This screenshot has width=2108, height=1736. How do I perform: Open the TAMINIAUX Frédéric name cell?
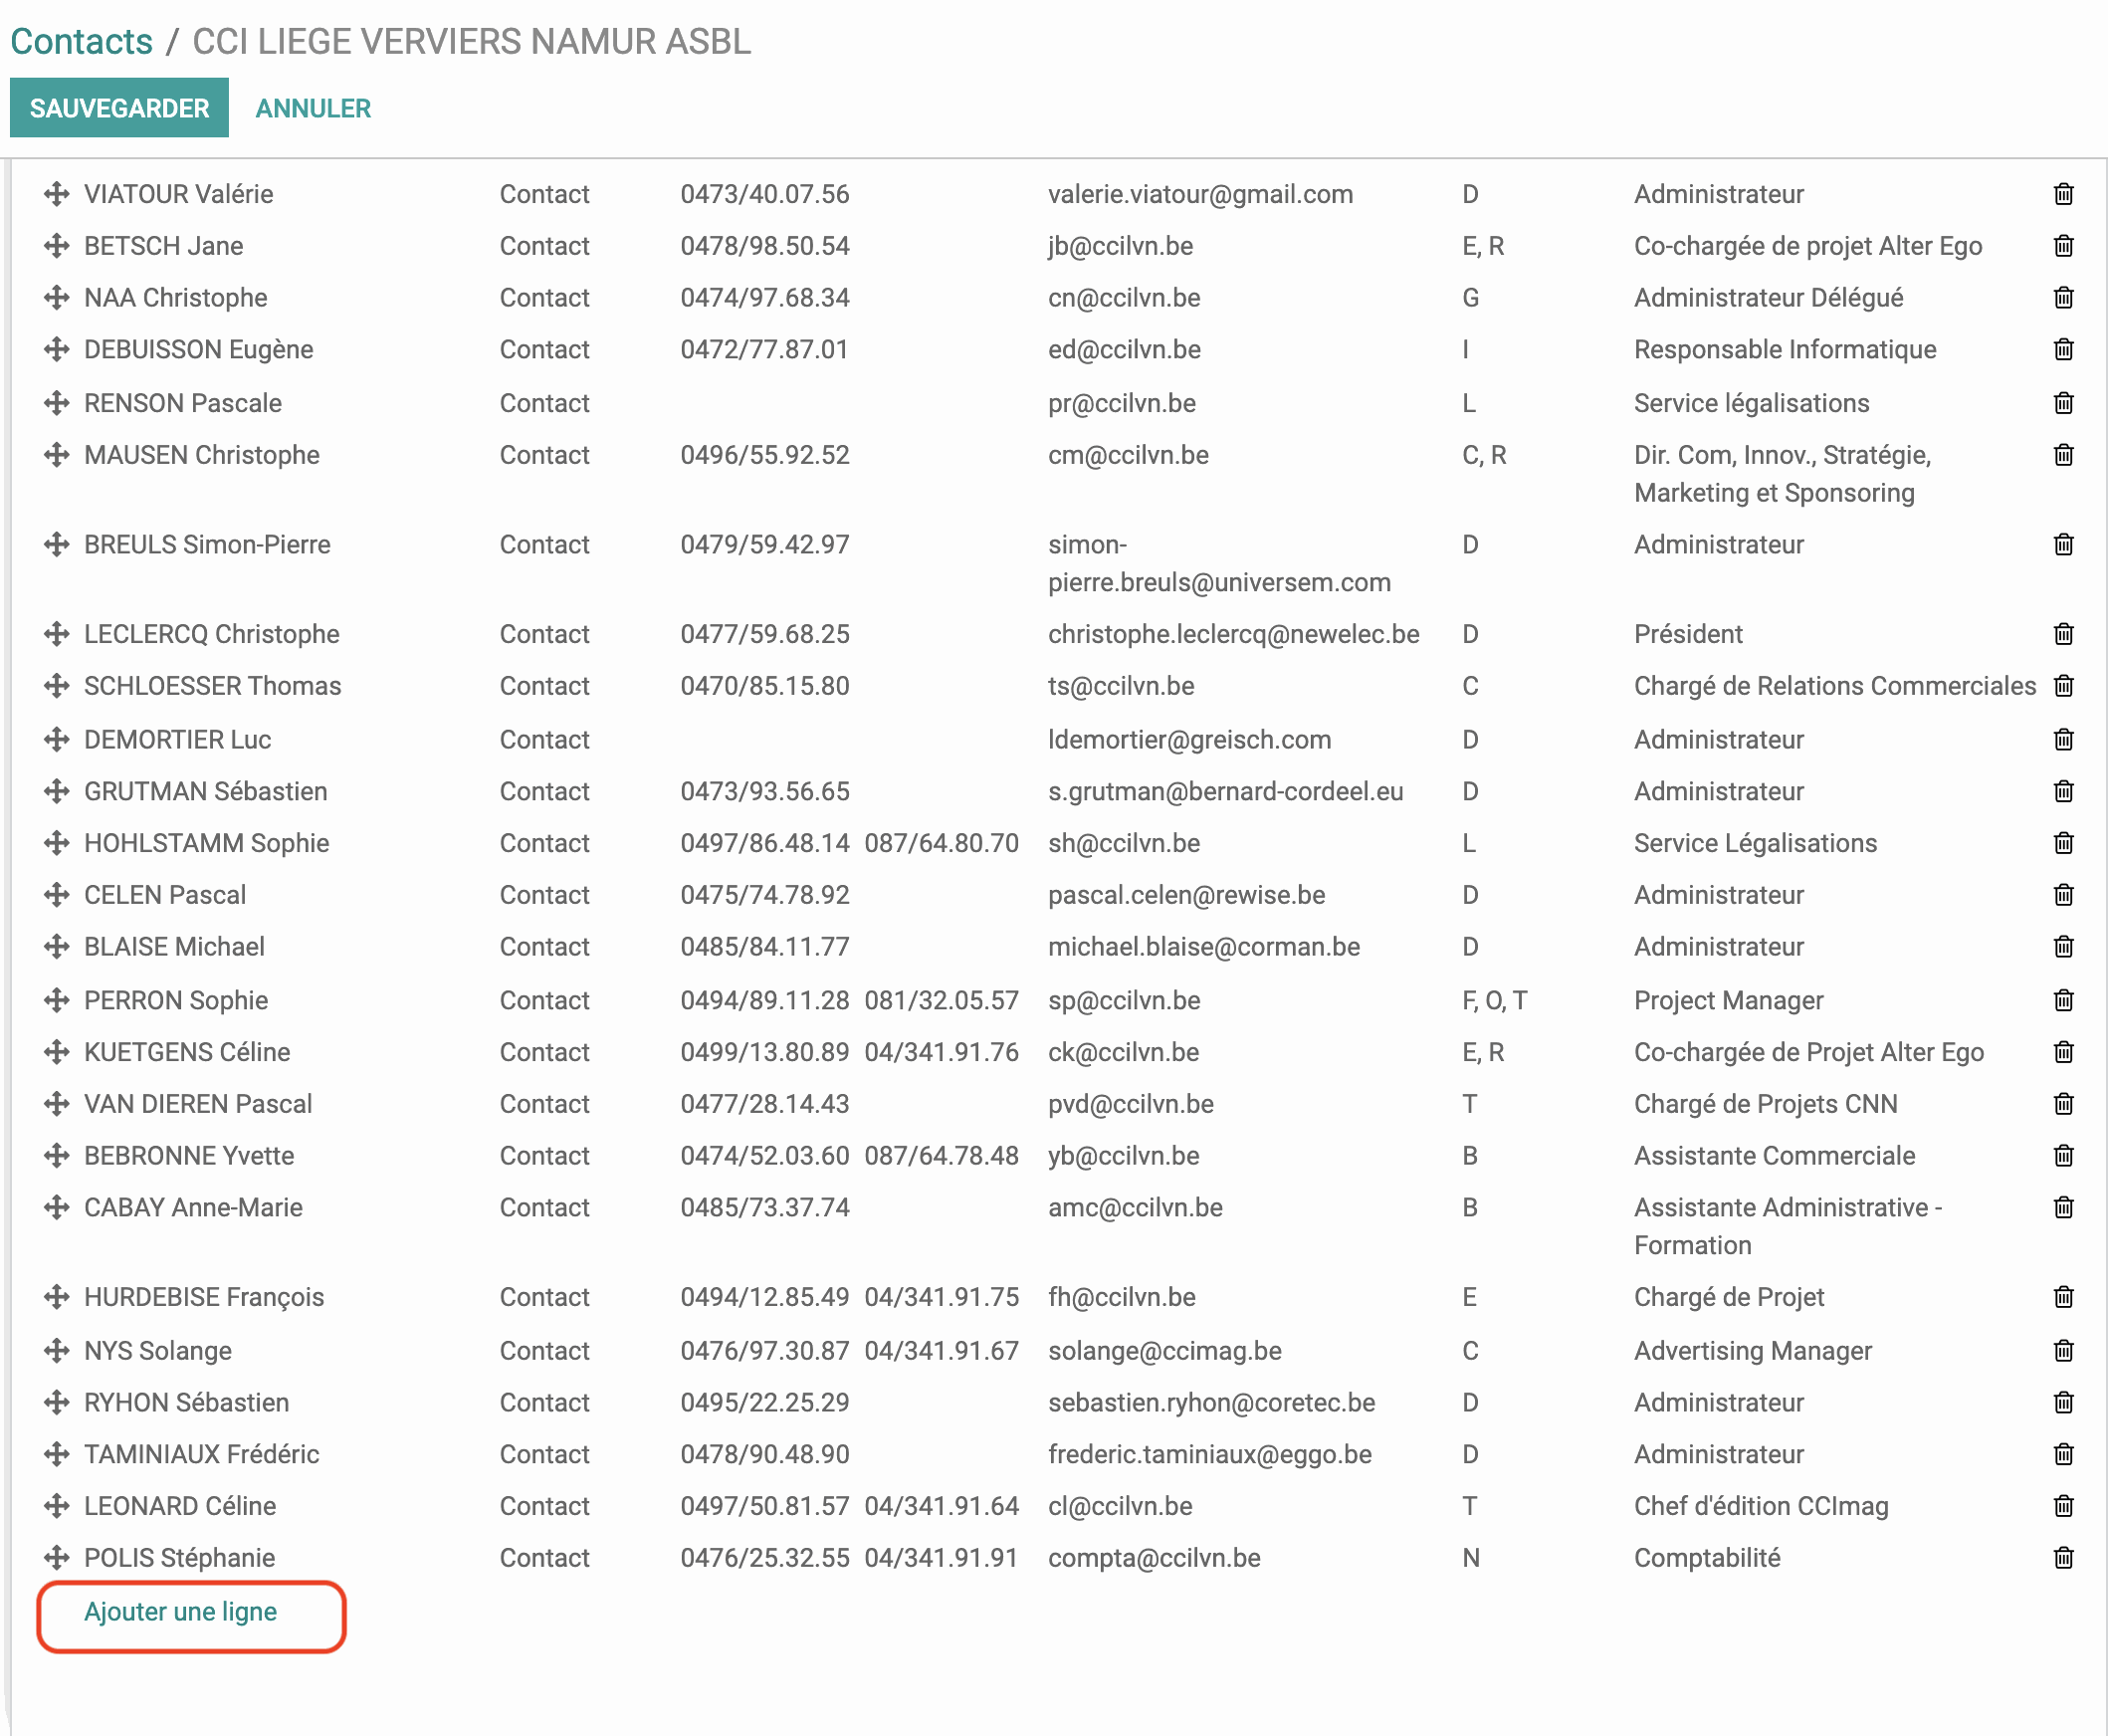[202, 1455]
